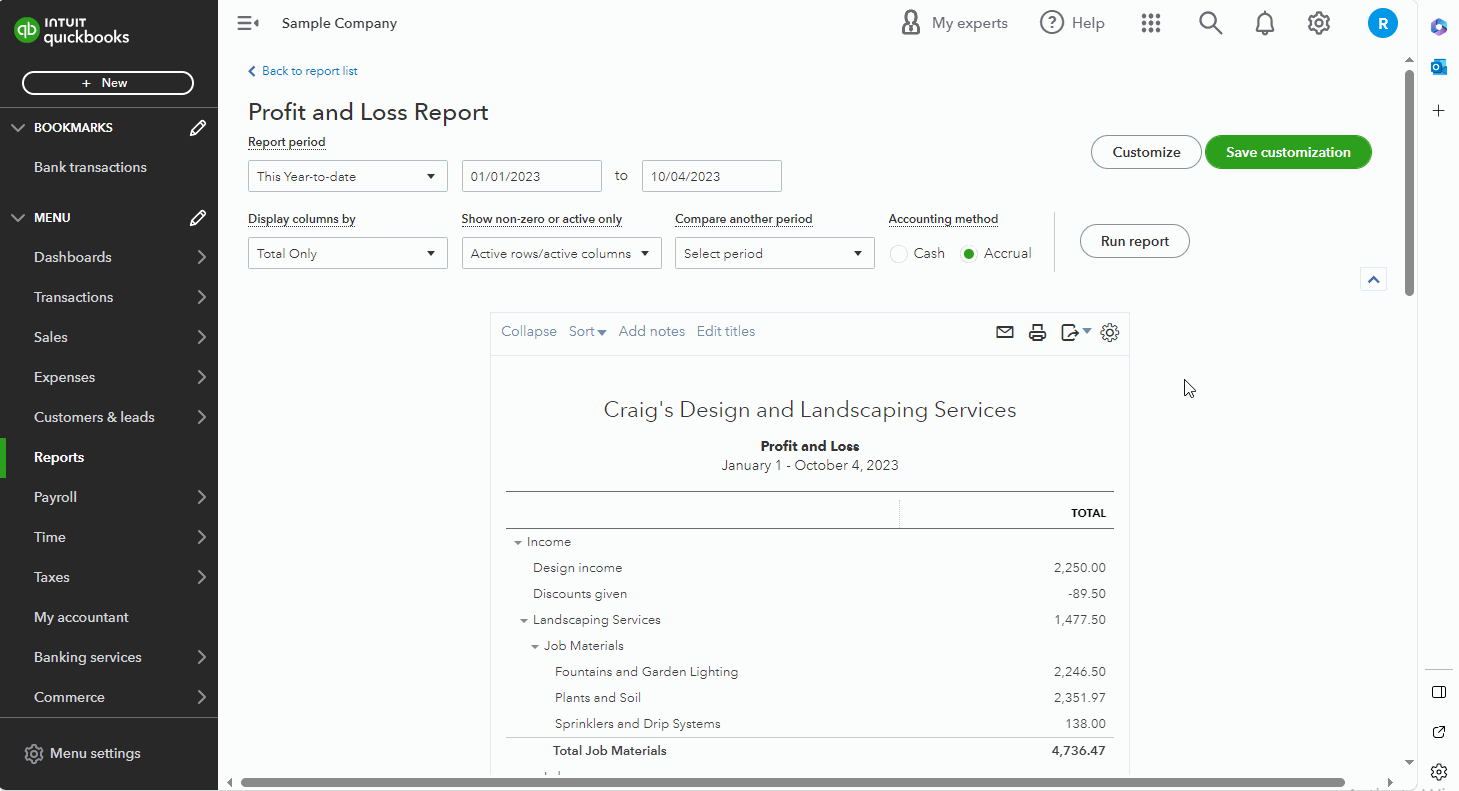Open the notifications bell
The image size is (1459, 791).
(1264, 22)
